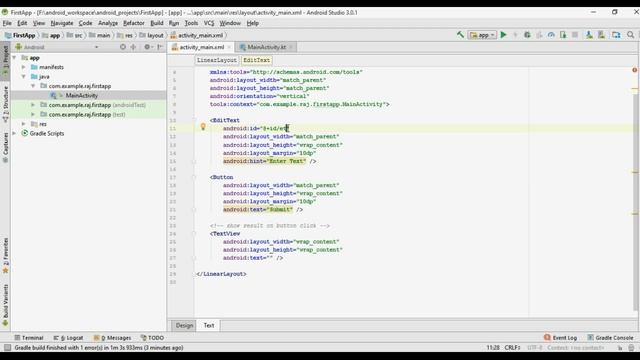Open the app run configuration dropdown
This screenshot has height=360, width=640.
click(482, 35)
